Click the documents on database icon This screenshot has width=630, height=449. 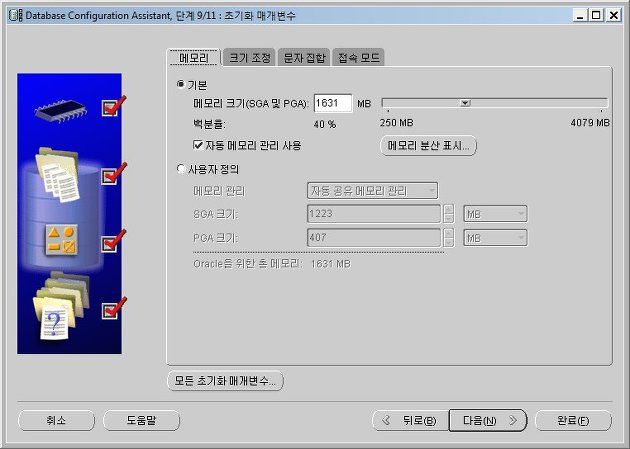[58, 175]
